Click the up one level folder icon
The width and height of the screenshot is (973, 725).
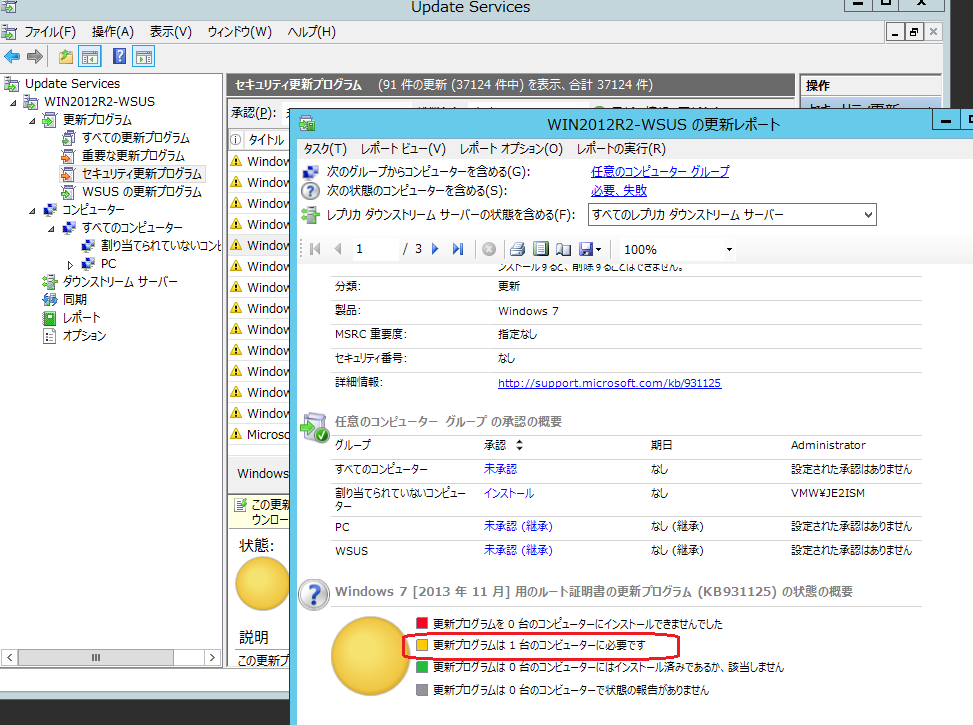click(x=66, y=57)
